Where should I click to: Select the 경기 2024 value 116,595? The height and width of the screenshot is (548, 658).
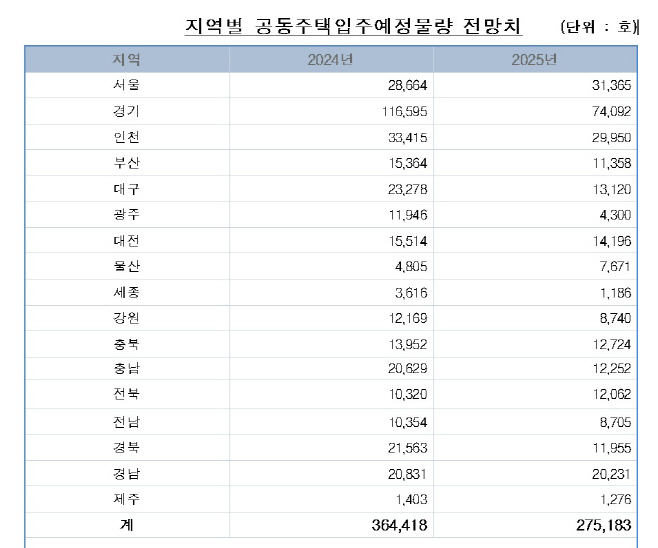[405, 111]
